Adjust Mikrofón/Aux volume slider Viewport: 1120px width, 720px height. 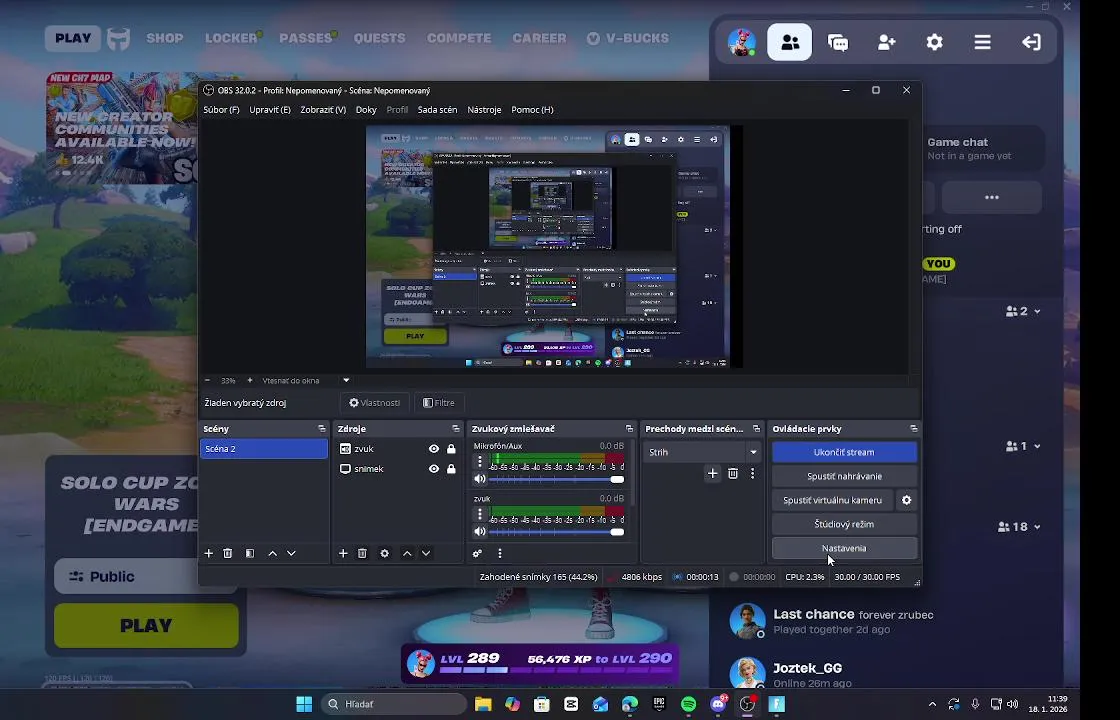click(x=556, y=479)
